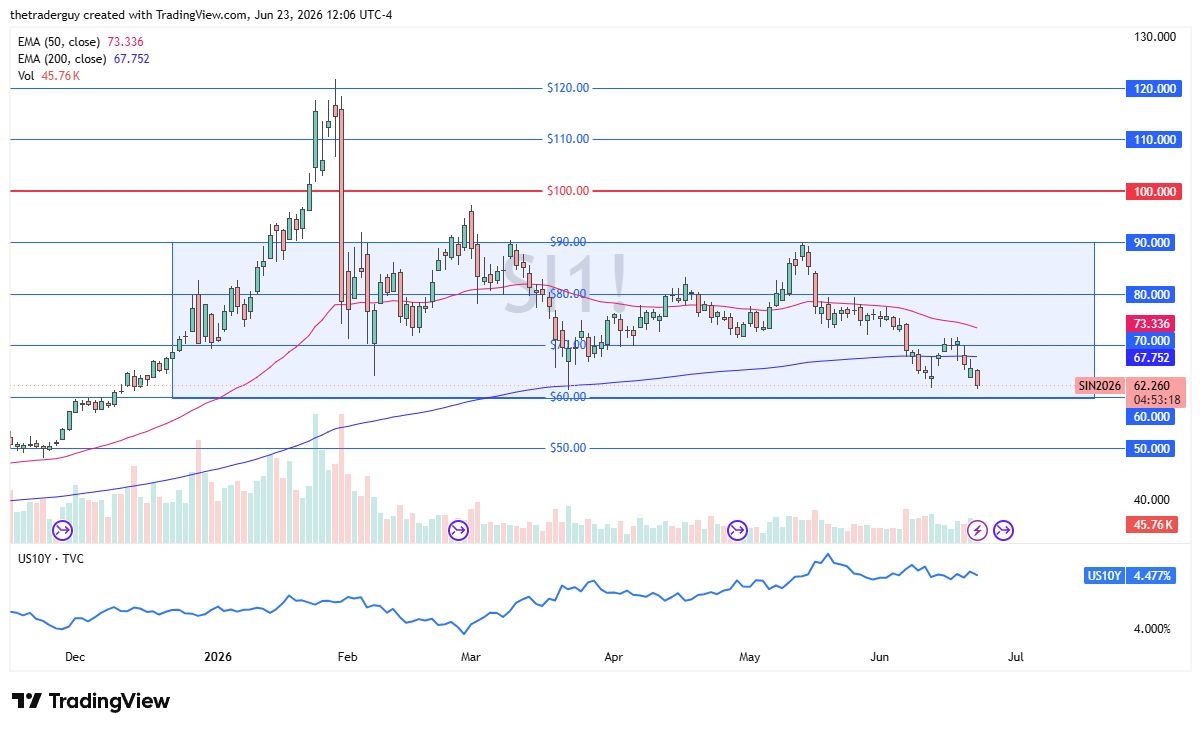Click the $120.00 horizontal line label

(x=568, y=88)
